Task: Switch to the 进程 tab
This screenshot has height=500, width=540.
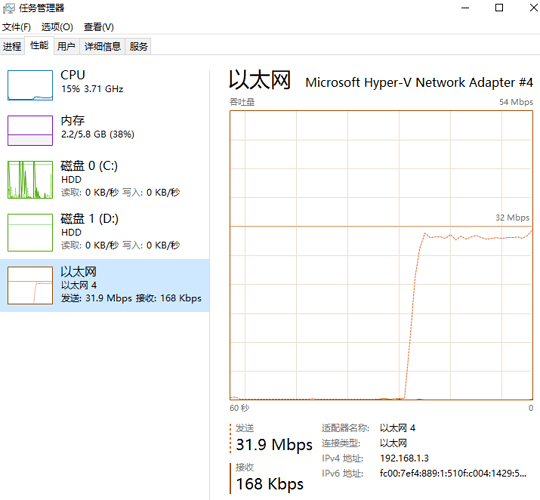Action: click(12, 46)
